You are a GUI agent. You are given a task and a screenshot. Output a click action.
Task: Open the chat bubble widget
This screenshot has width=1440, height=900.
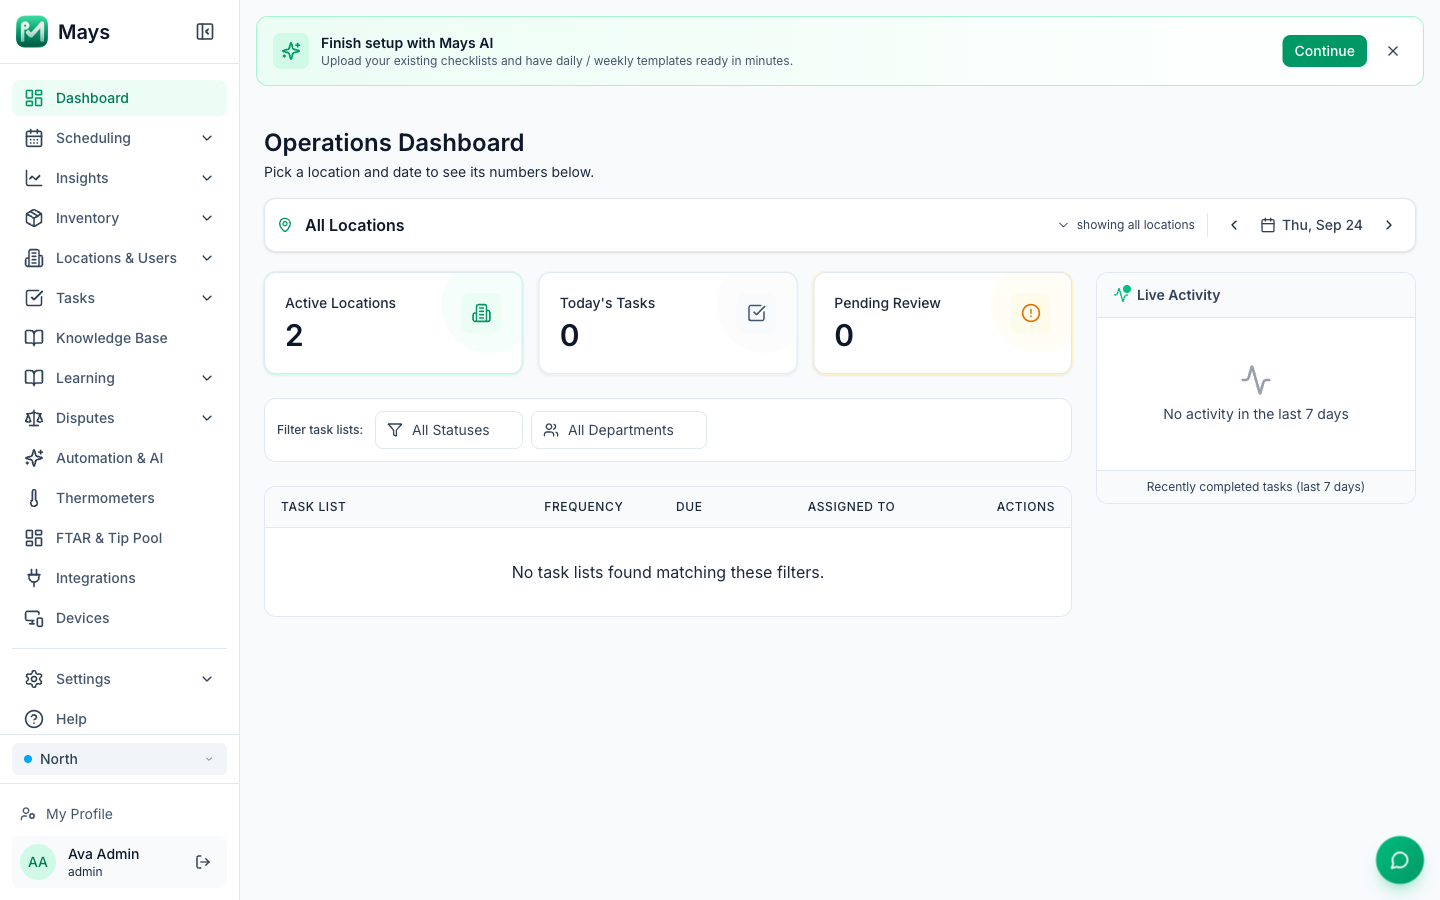pyautogui.click(x=1400, y=860)
